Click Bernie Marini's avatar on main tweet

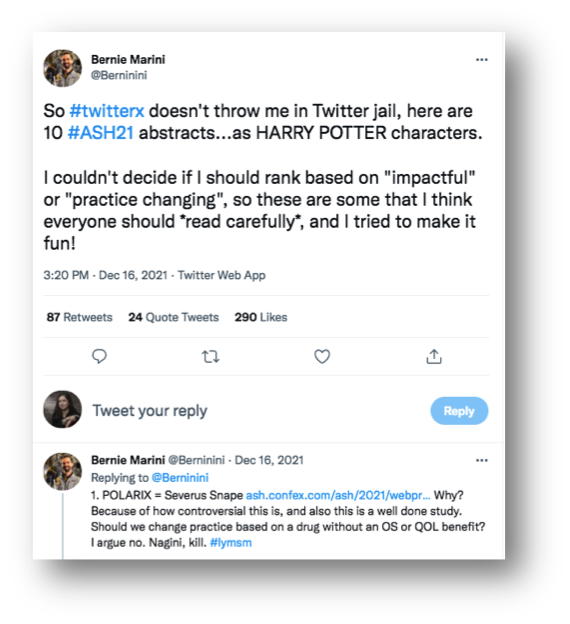coord(62,68)
